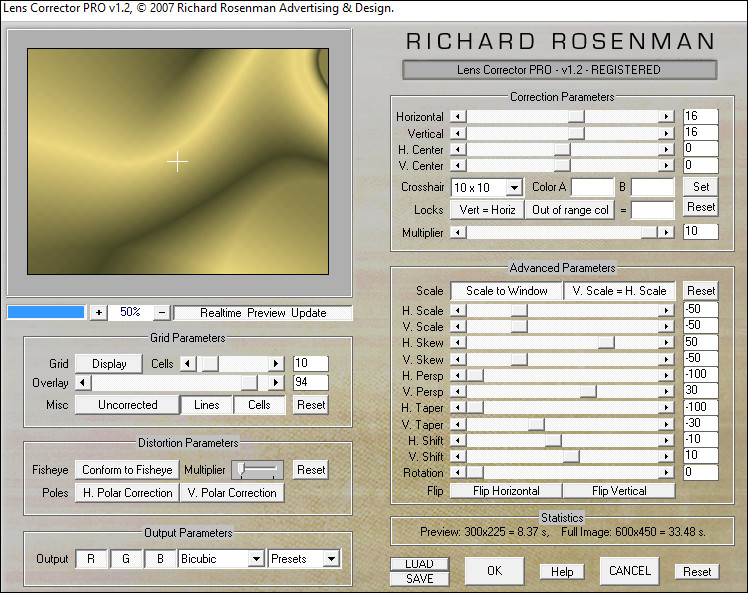
Task: Click the Fisheye Multiplier slider
Action: 258,470
